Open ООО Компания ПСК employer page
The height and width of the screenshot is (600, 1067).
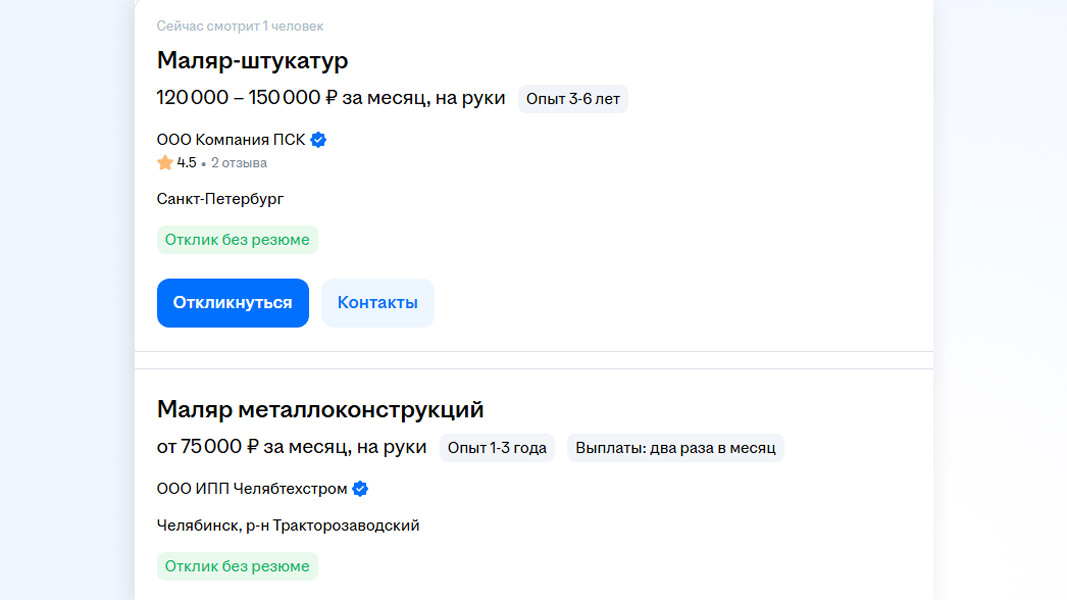pyautogui.click(x=231, y=140)
